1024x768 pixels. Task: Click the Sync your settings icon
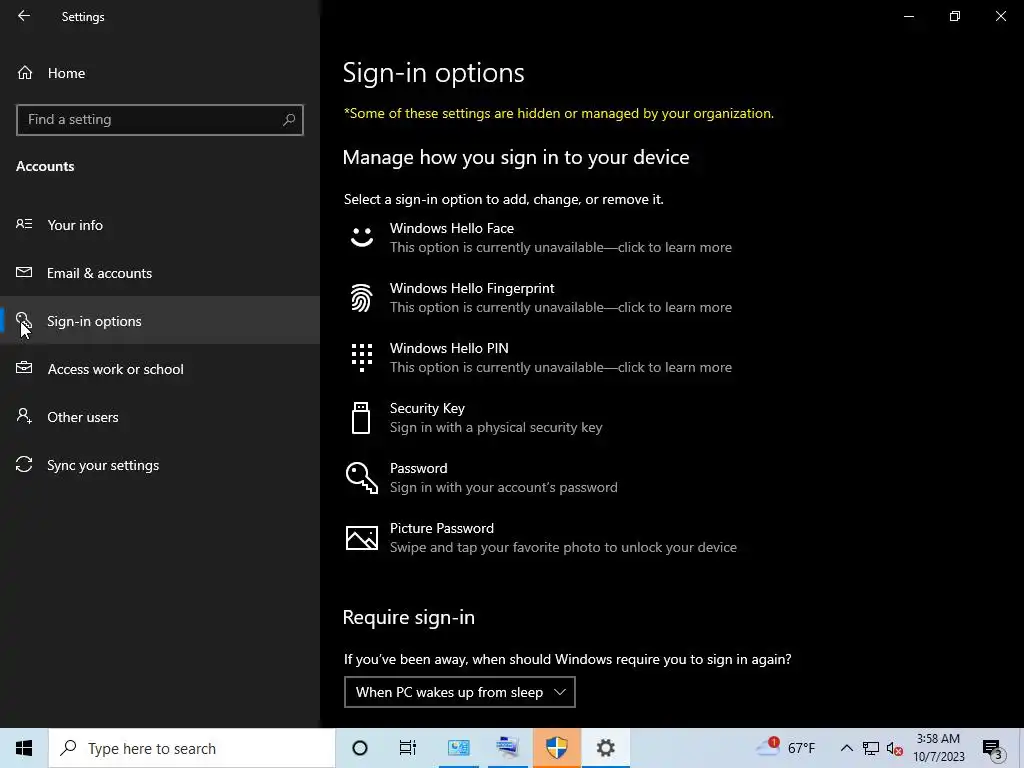click(24, 464)
